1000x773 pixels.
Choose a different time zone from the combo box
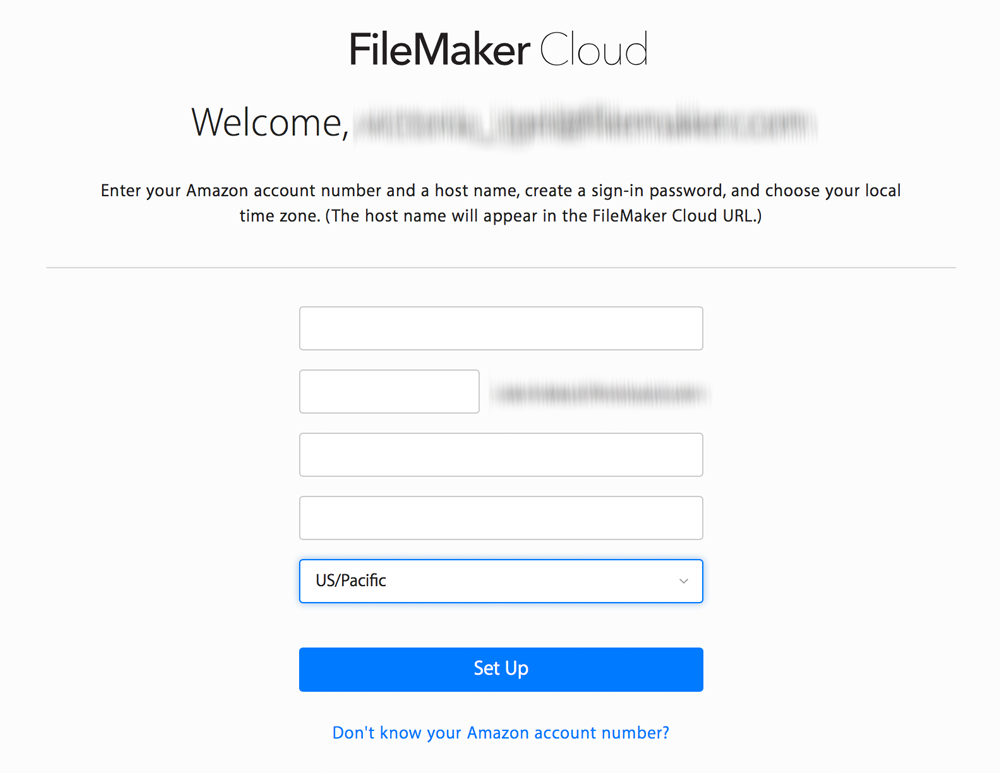(500, 581)
